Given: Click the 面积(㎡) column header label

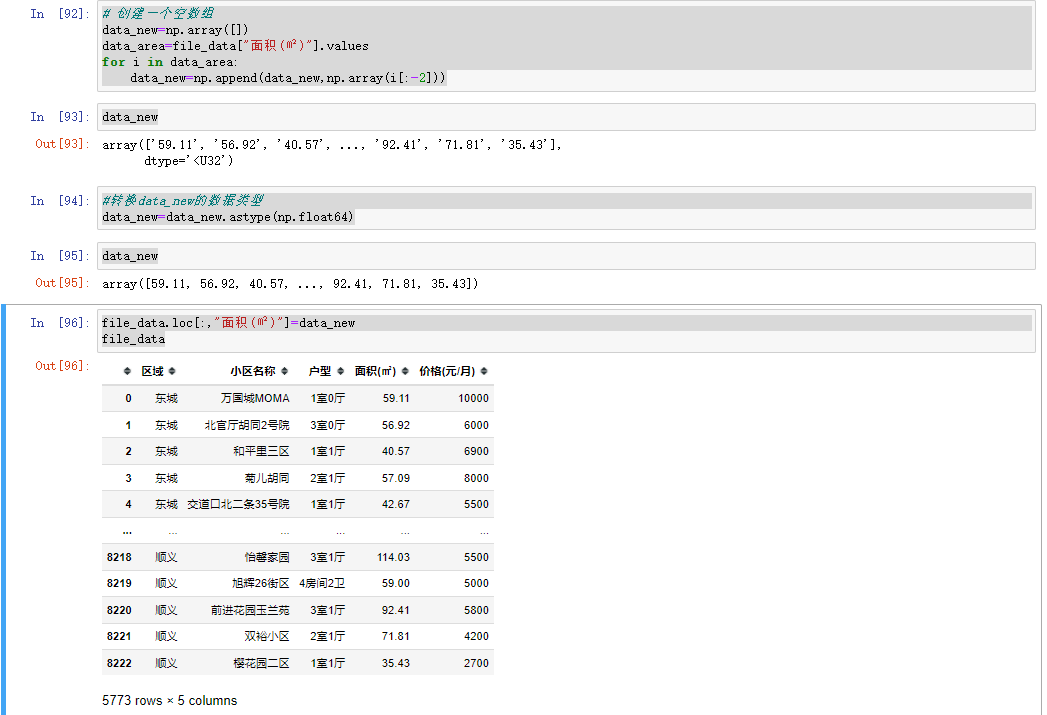Looking at the screenshot, I should tap(375, 371).
